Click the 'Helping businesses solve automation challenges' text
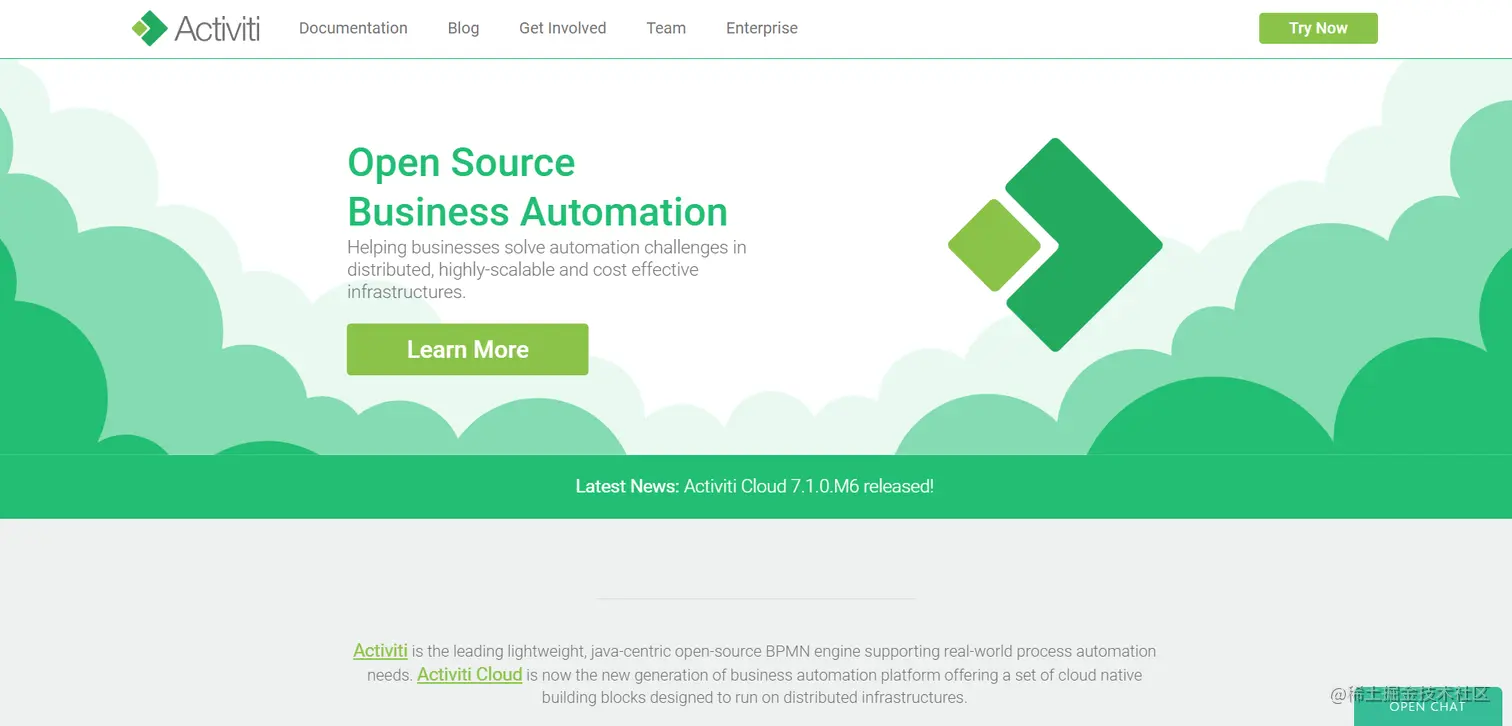Image resolution: width=1512 pixels, height=726 pixels. point(547,269)
